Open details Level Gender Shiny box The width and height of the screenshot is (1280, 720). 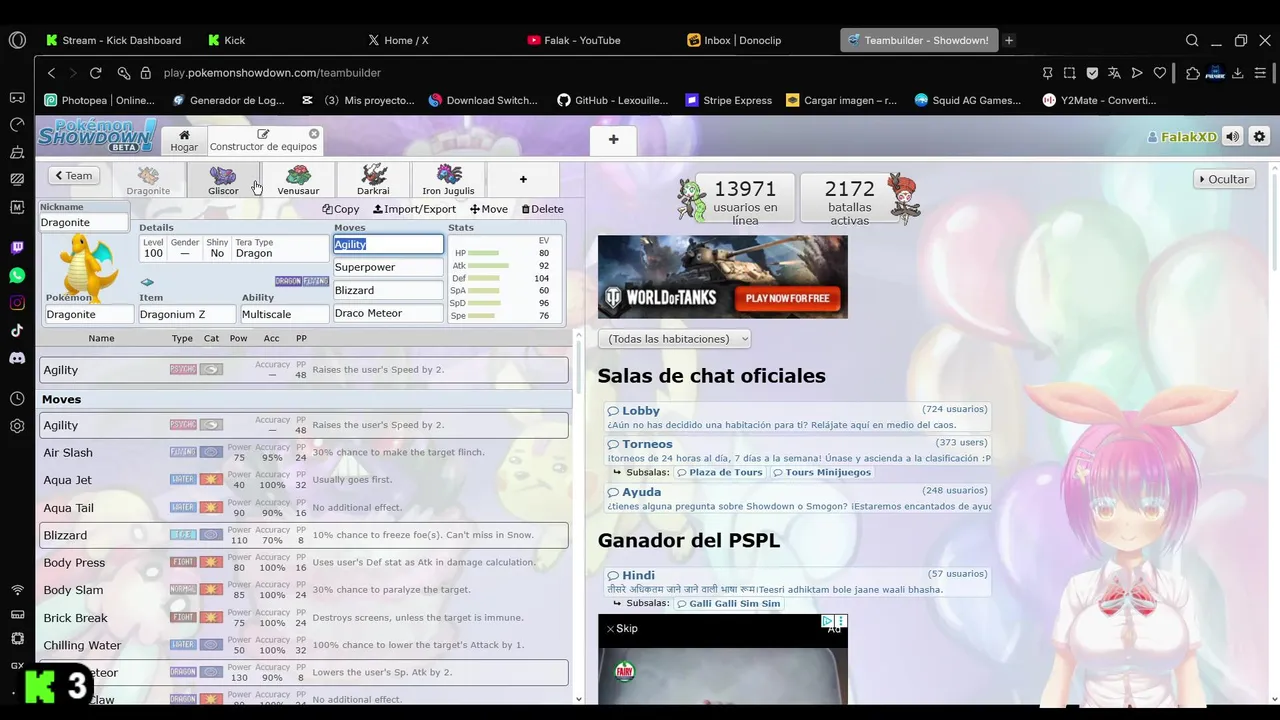234,249
